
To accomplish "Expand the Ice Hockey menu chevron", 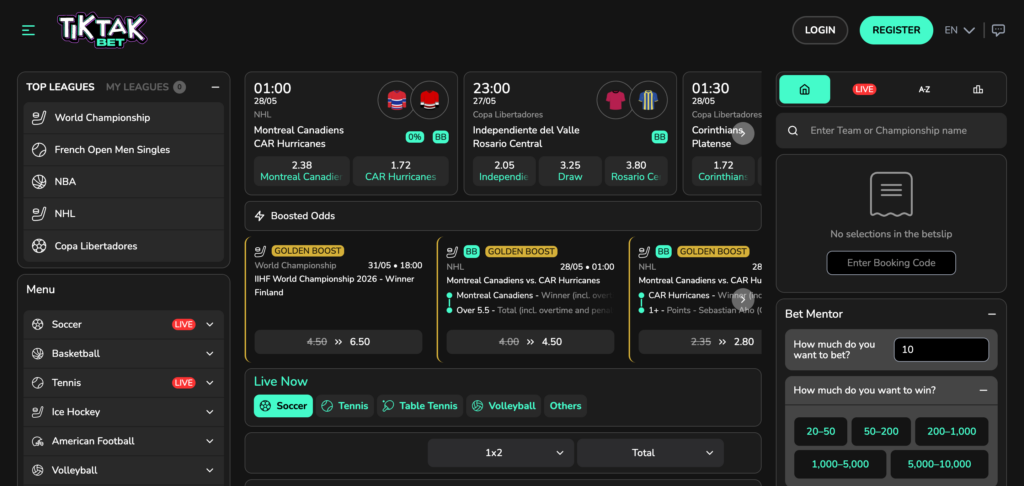I will tap(210, 412).
